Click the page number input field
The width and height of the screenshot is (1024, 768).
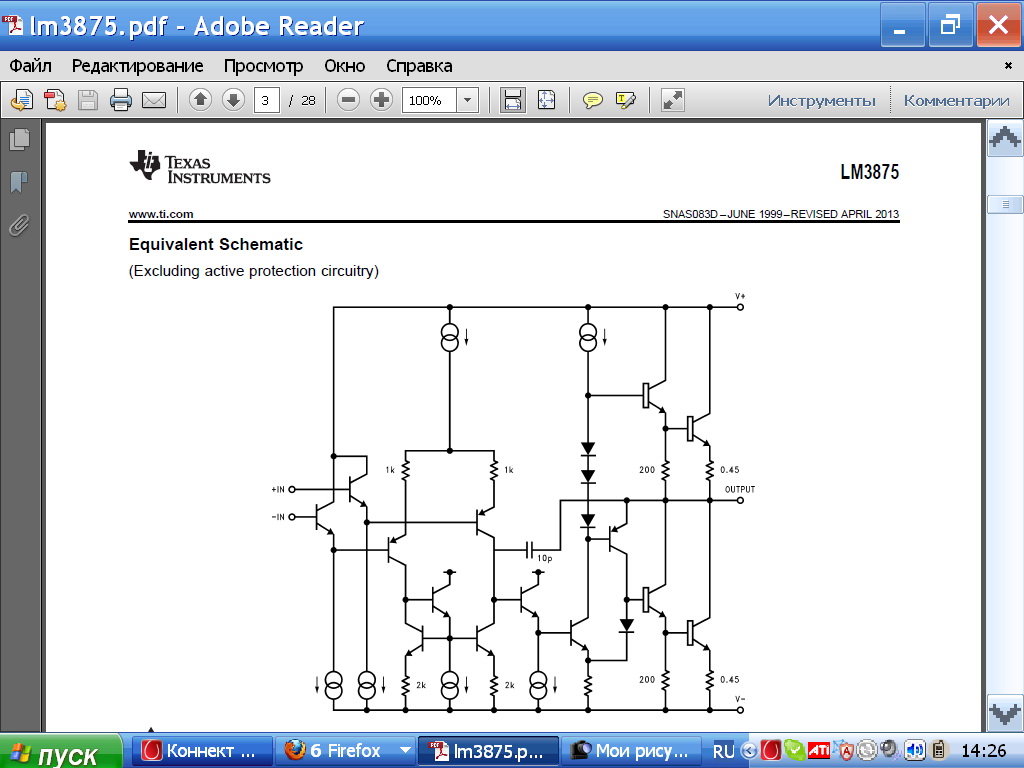tap(267, 100)
